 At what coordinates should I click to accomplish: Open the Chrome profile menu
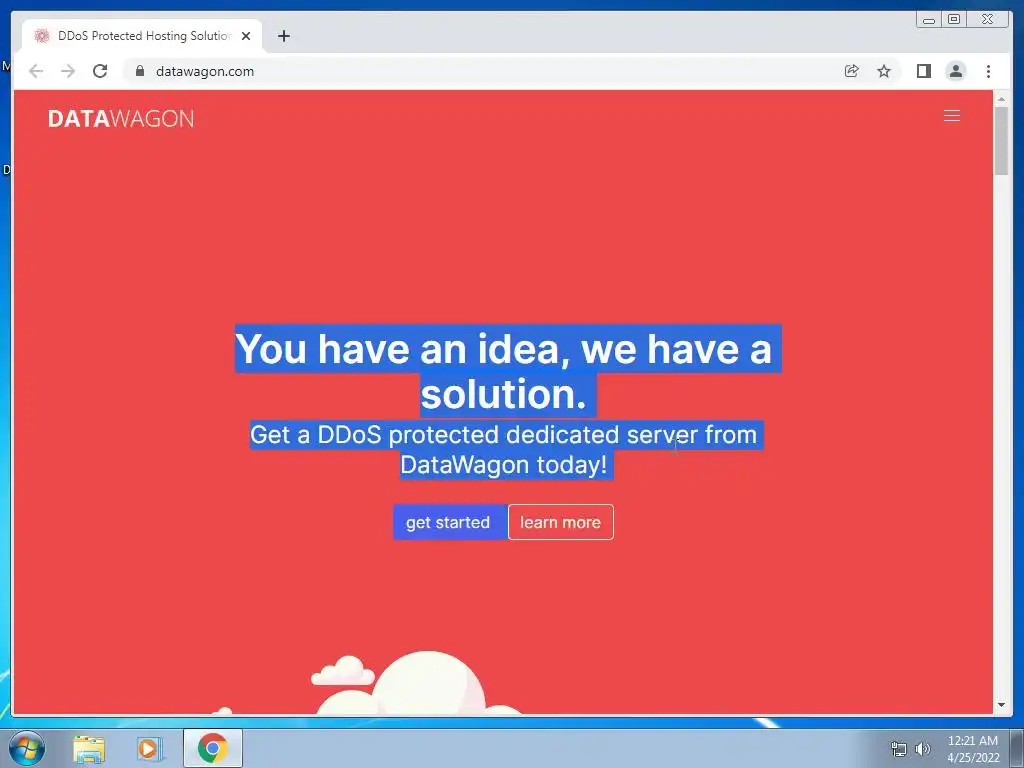click(x=955, y=71)
